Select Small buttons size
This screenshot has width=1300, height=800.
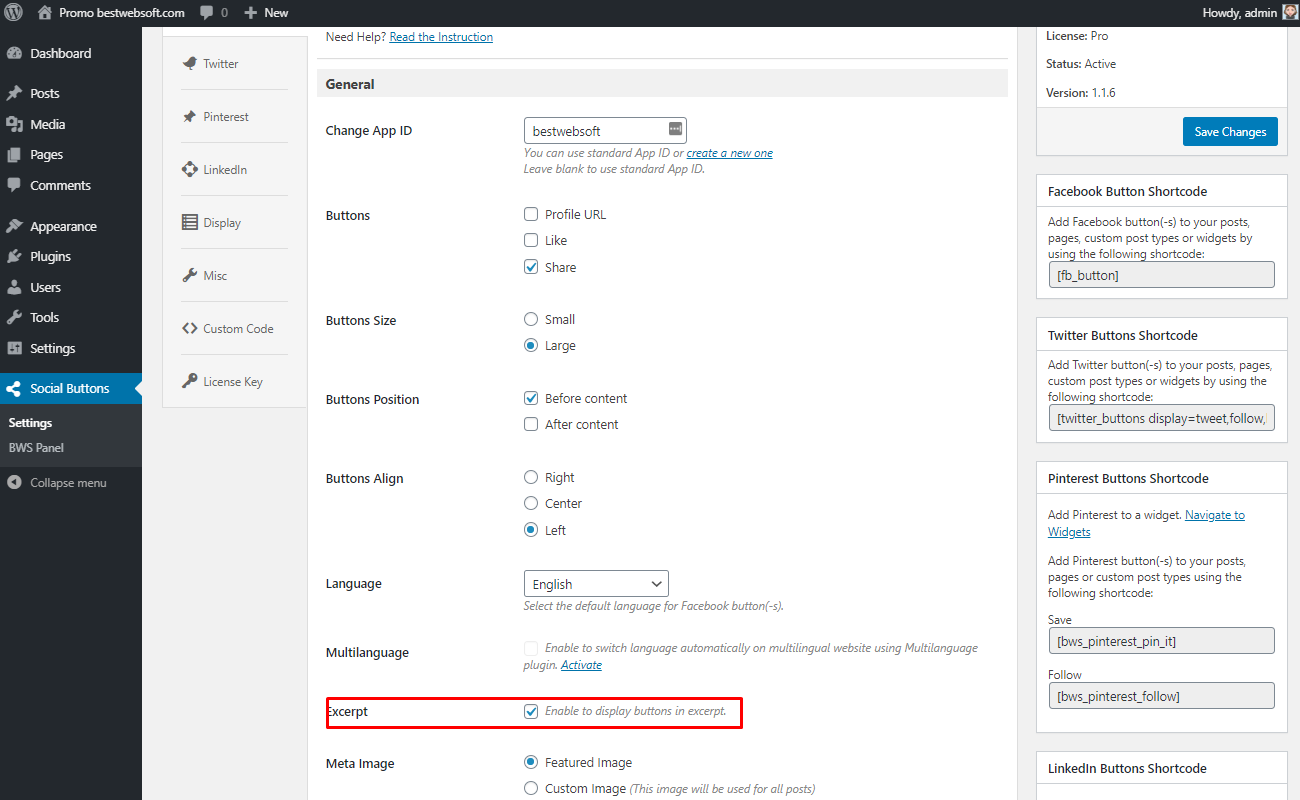pyautogui.click(x=531, y=319)
